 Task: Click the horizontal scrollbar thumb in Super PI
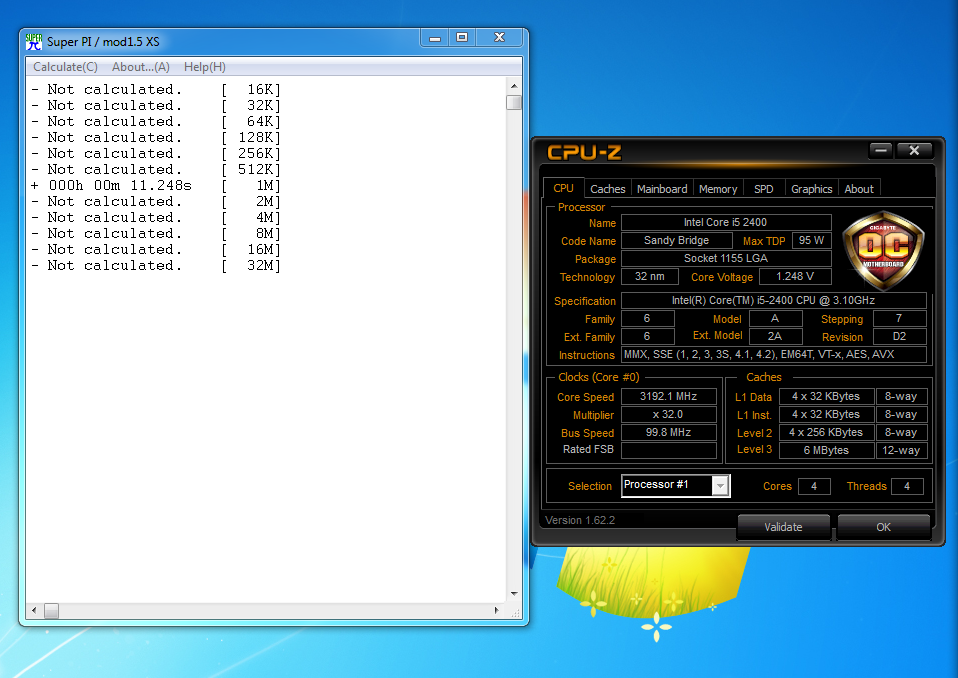coord(51,610)
